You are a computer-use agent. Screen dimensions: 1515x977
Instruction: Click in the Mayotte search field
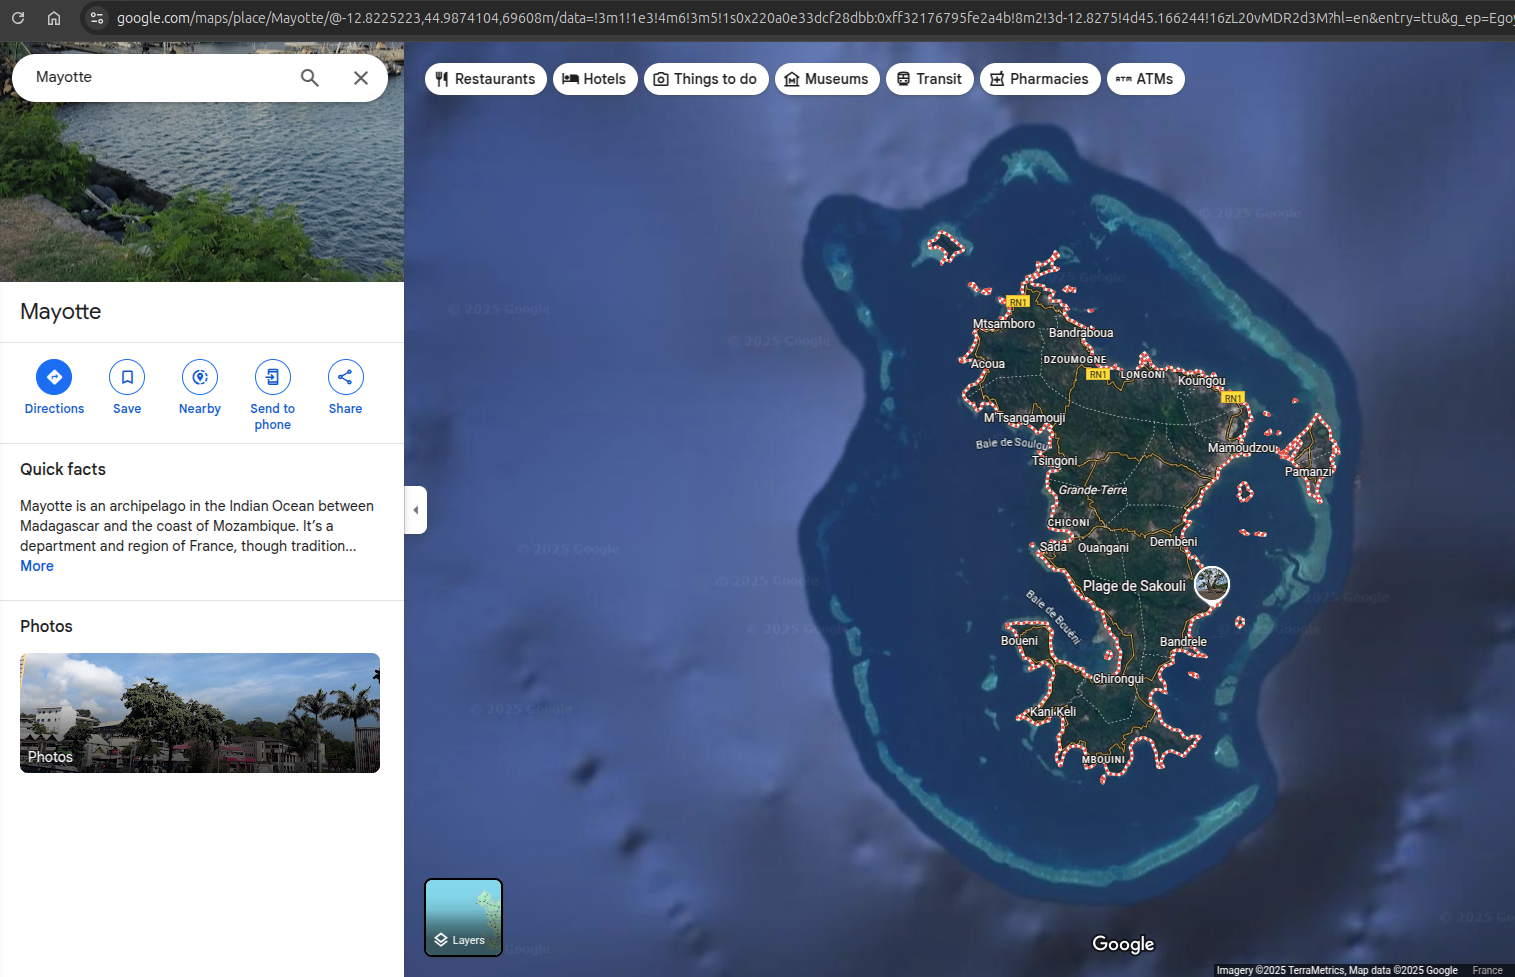click(x=150, y=77)
